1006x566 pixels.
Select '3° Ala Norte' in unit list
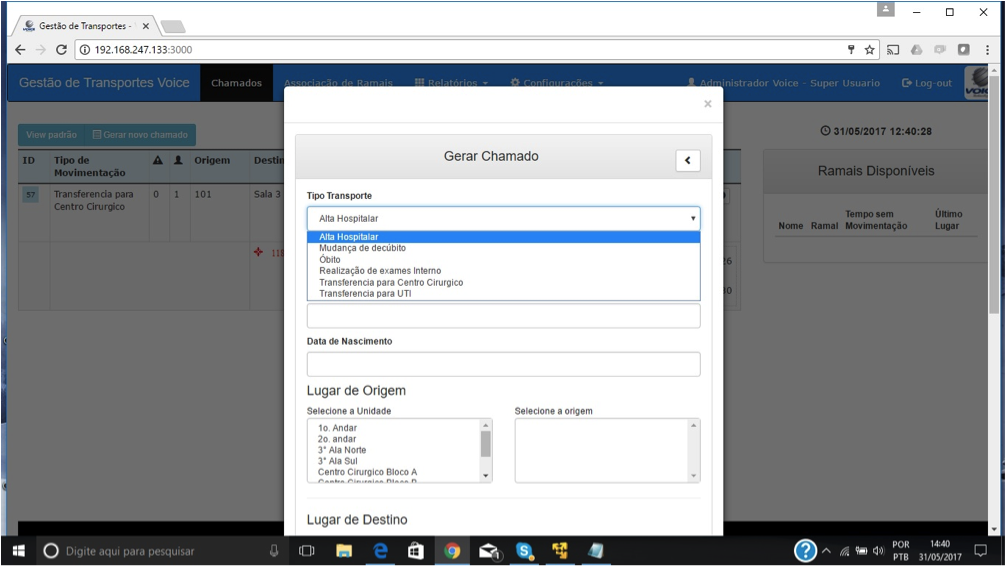pos(342,450)
